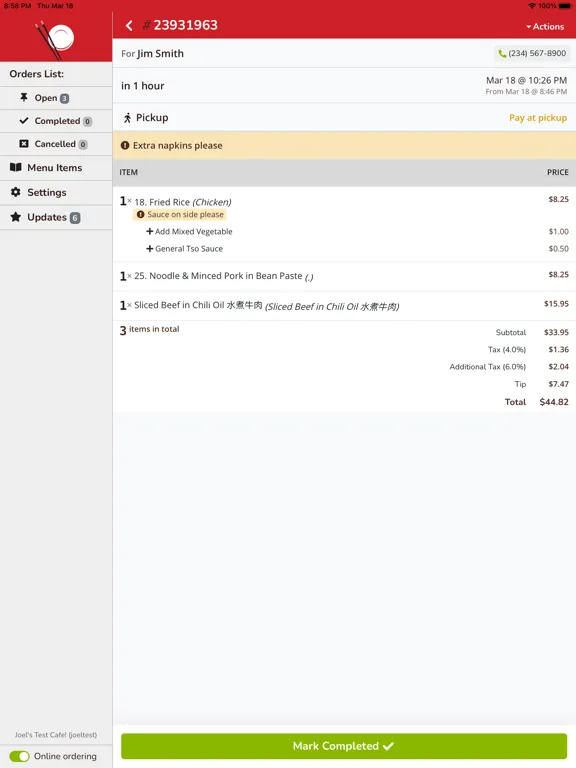Click the X box icon beside Cancelled
The image size is (576, 768).
pyautogui.click(x=24, y=144)
